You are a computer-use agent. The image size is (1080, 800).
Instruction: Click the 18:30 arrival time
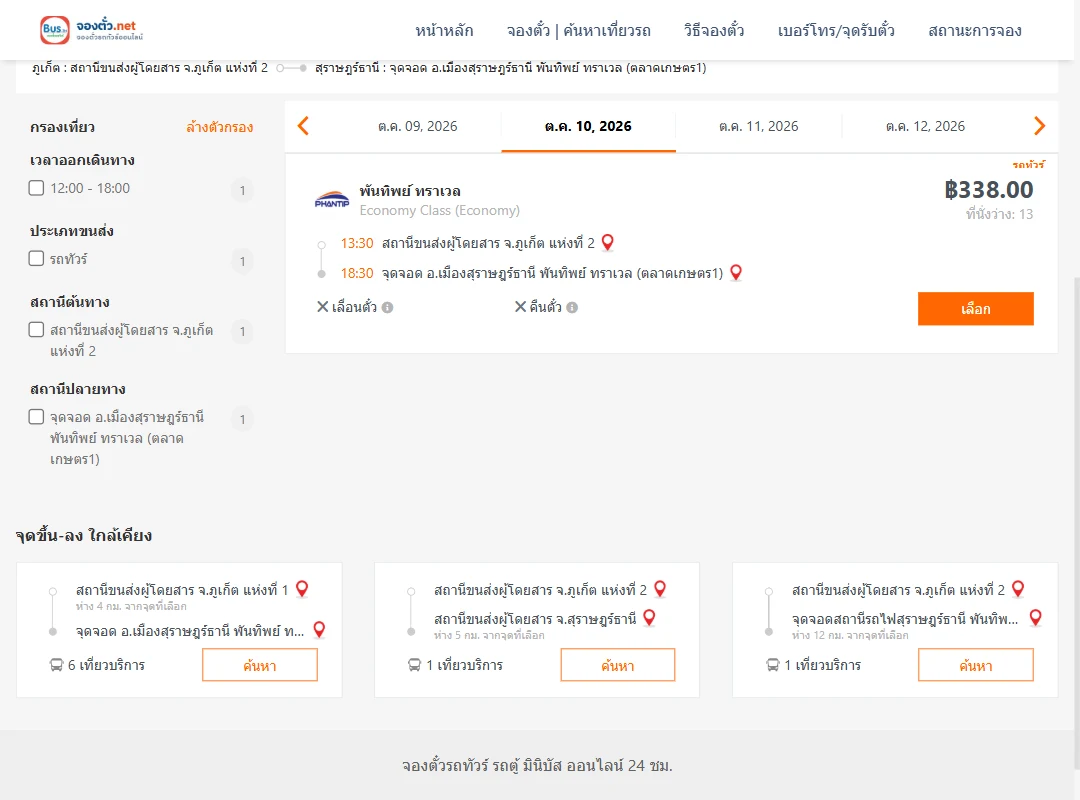pos(357,274)
